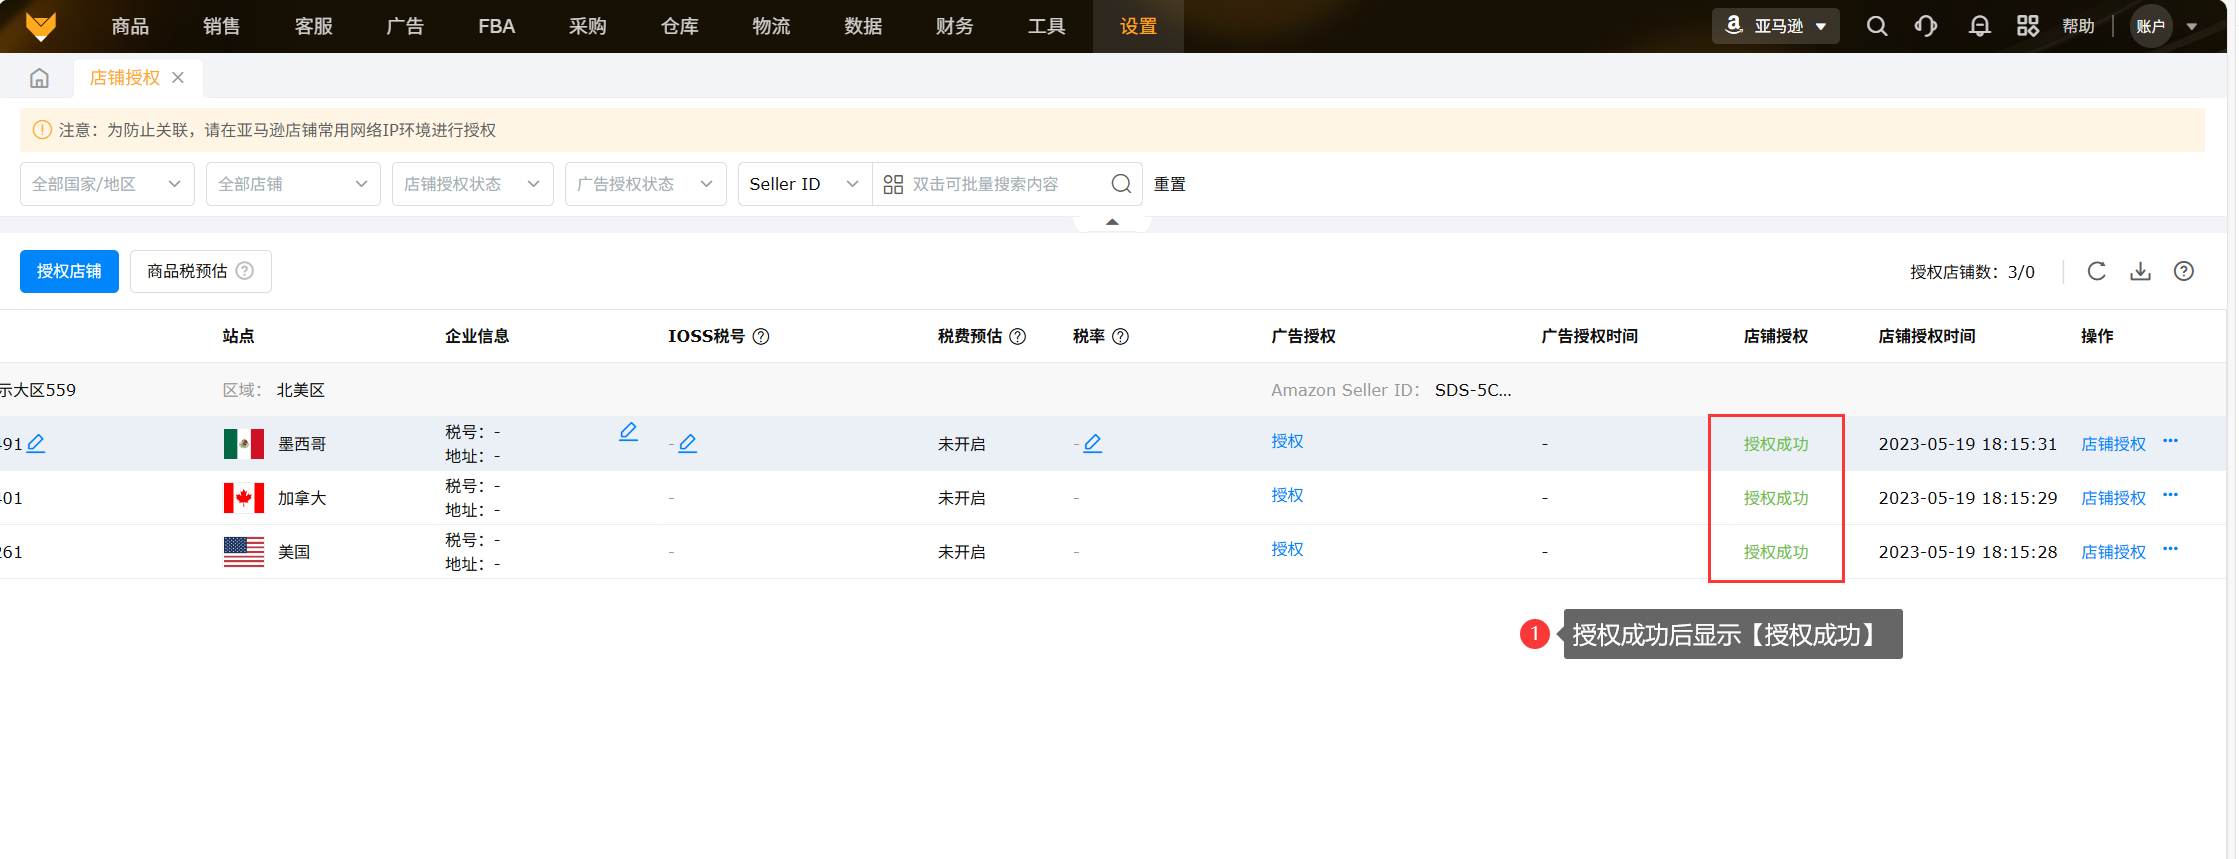Image resolution: width=2239 pixels, height=859 pixels.
Task: Open the 广告 menu
Action: [405, 26]
